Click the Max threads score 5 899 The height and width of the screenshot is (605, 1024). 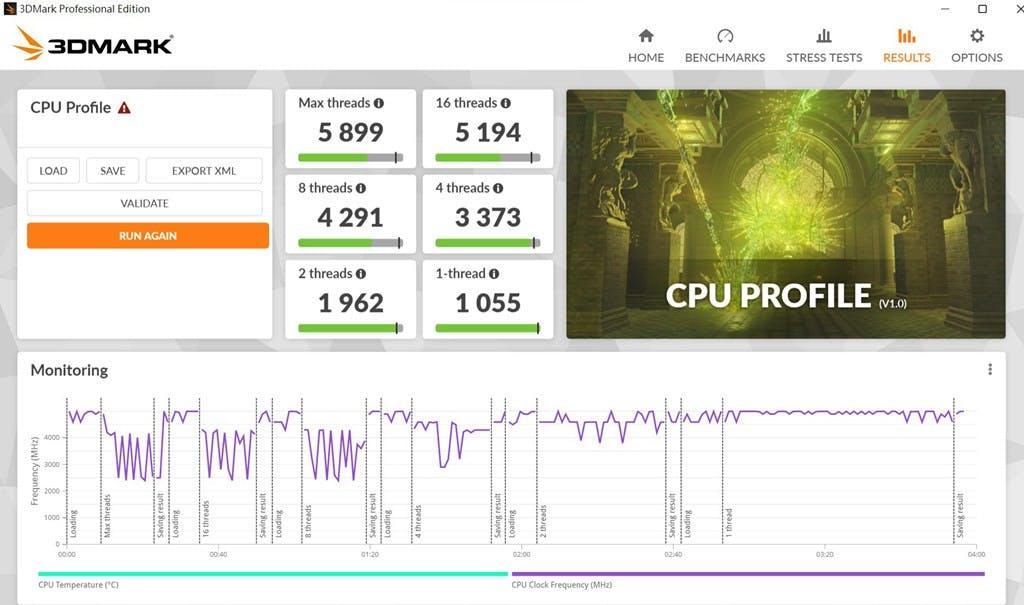[x=351, y=133]
